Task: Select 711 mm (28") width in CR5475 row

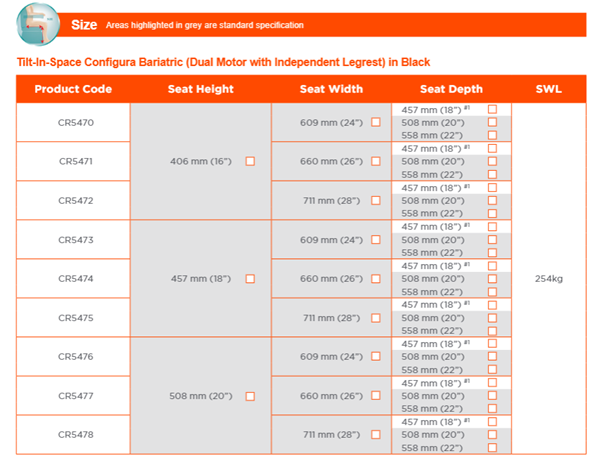Action: click(376, 318)
